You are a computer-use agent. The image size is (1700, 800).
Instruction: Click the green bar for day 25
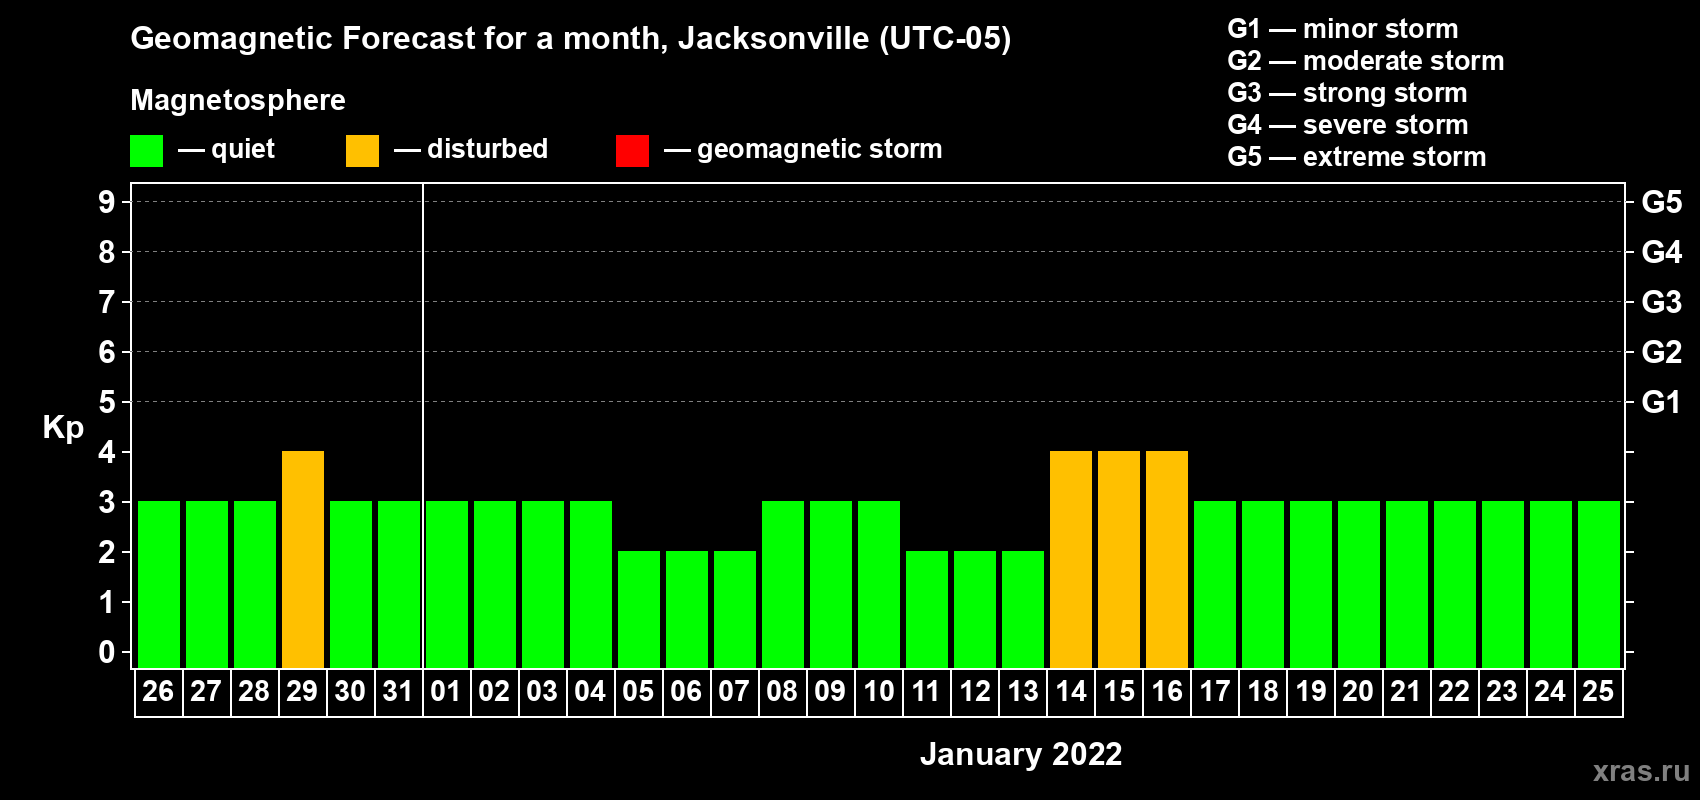click(x=1599, y=584)
